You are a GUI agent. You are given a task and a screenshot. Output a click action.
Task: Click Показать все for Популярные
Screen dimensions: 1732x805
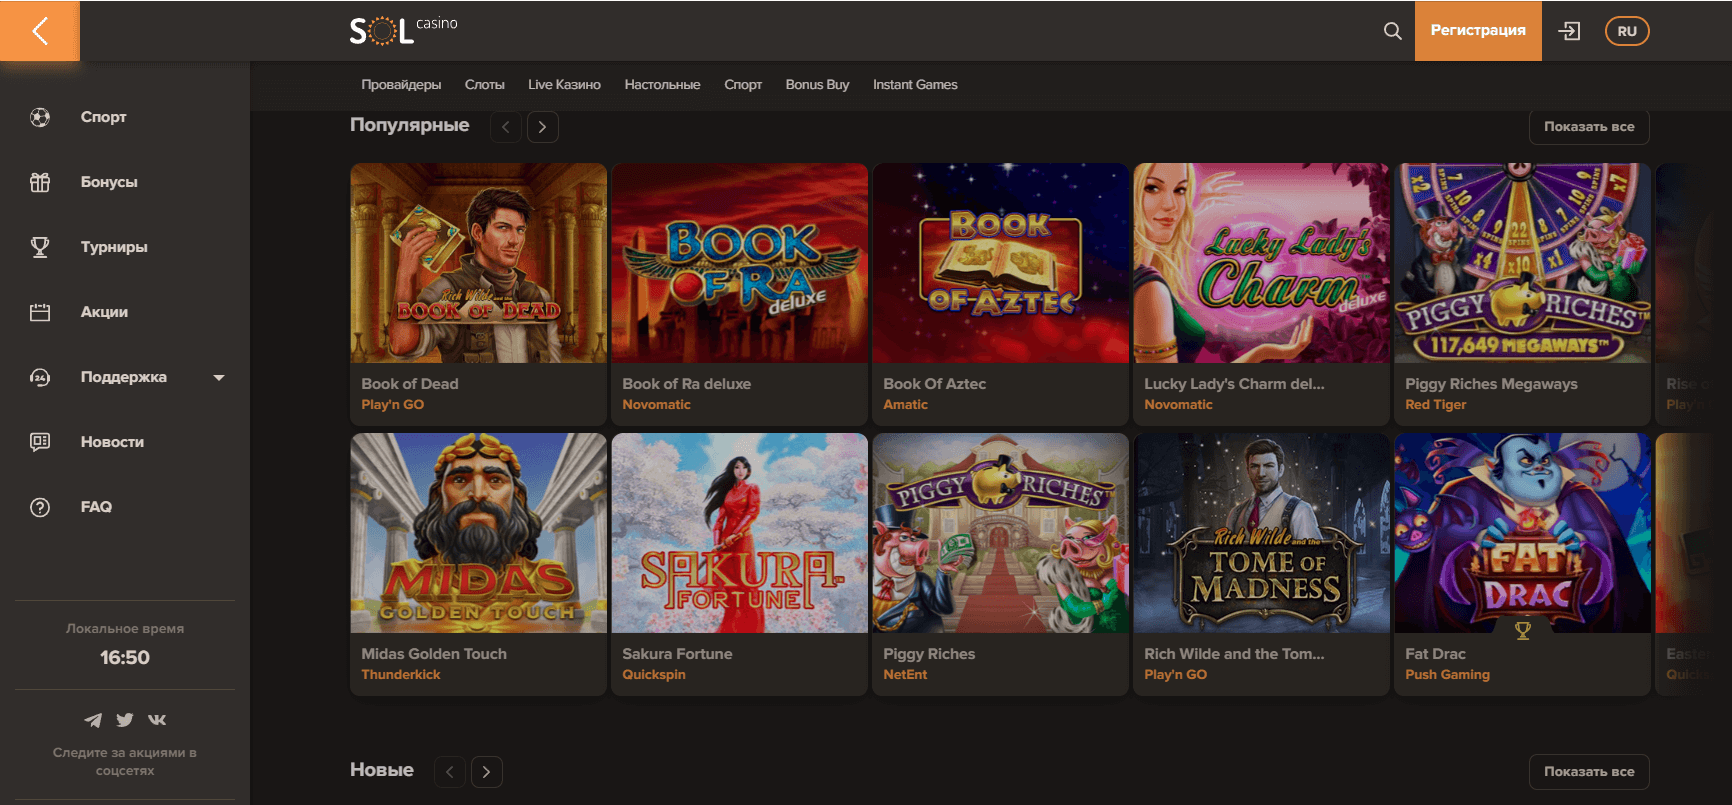[x=1589, y=127]
